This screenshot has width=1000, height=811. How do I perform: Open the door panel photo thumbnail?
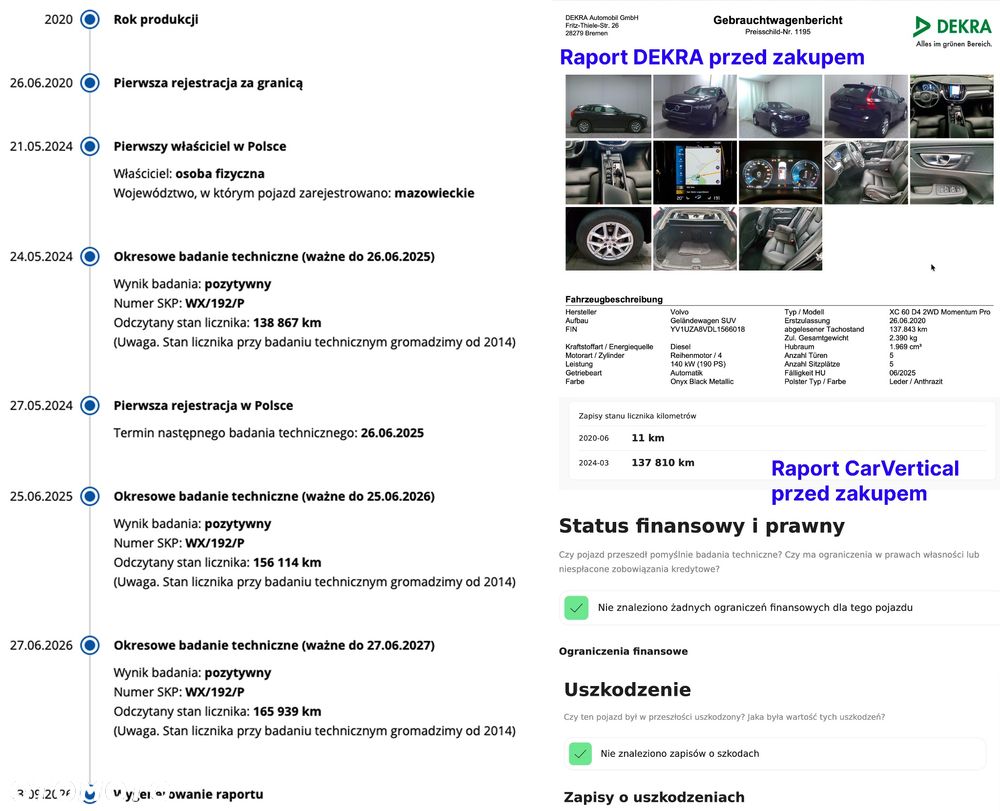click(952, 172)
